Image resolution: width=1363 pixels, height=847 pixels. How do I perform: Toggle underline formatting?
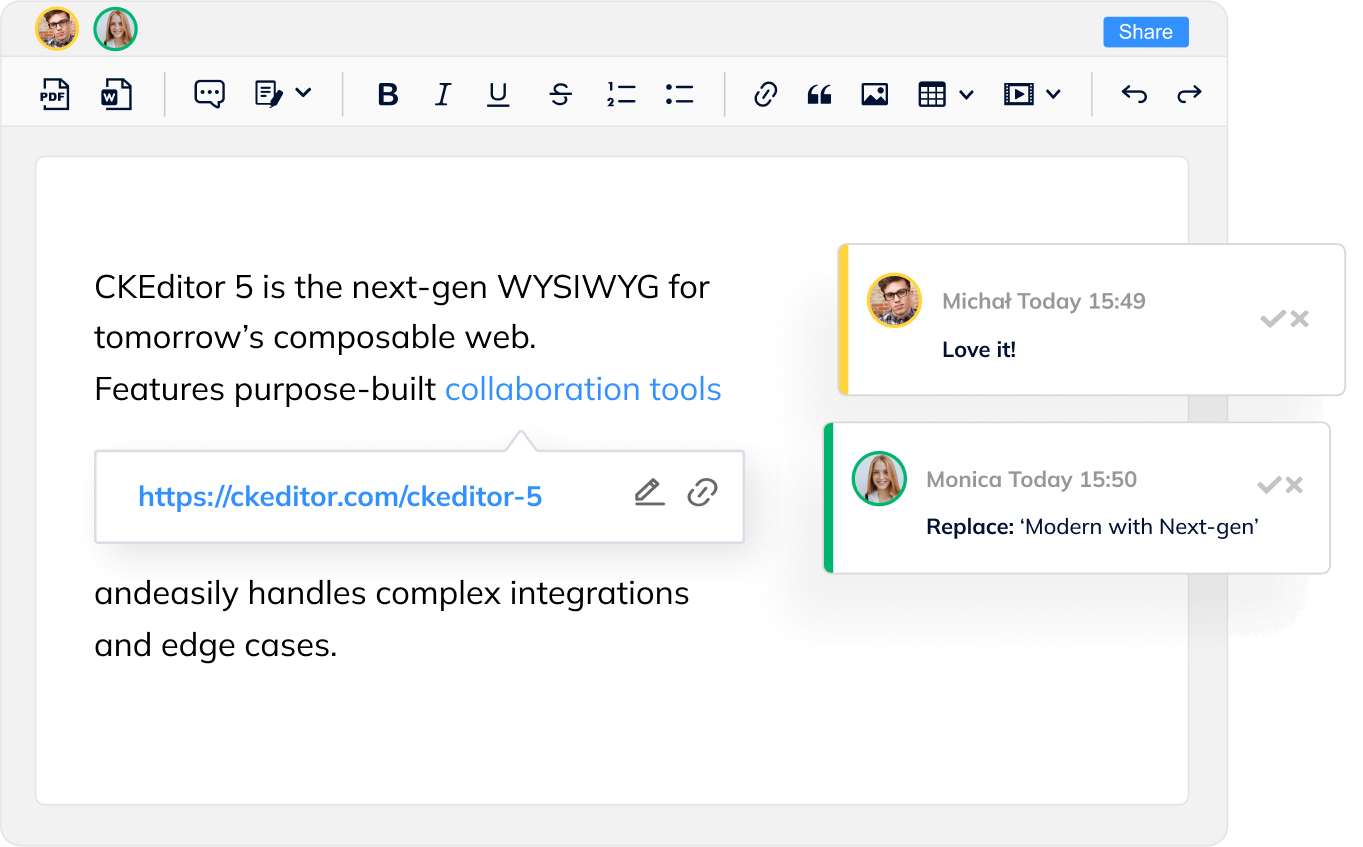(x=498, y=95)
